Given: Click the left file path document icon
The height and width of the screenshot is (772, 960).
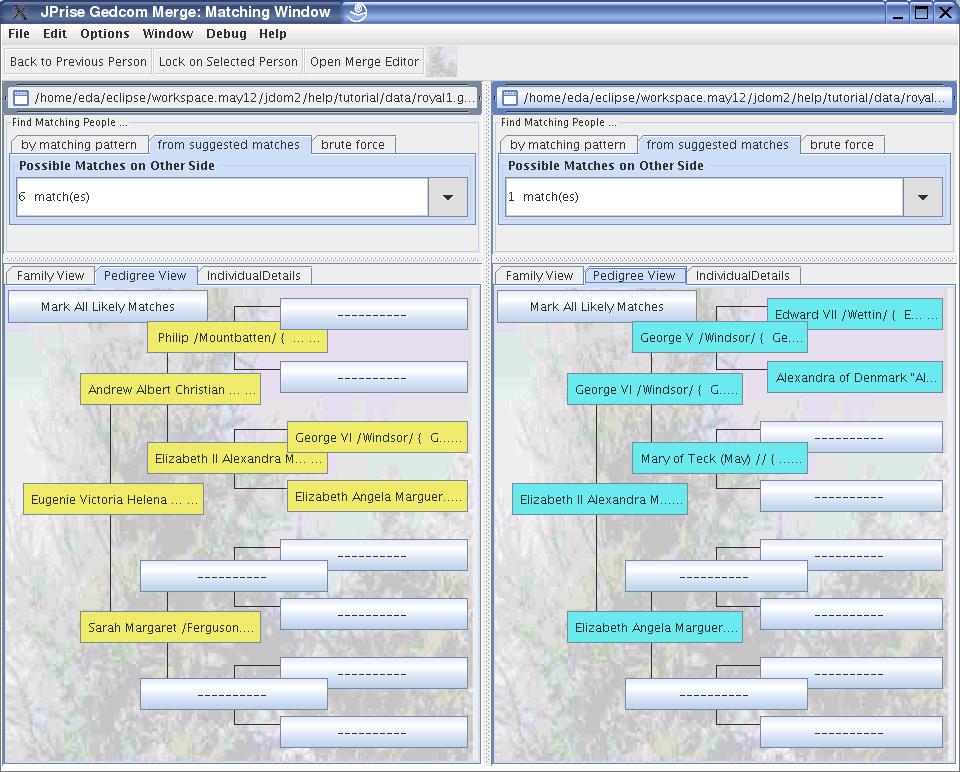Looking at the screenshot, I should point(20,98).
